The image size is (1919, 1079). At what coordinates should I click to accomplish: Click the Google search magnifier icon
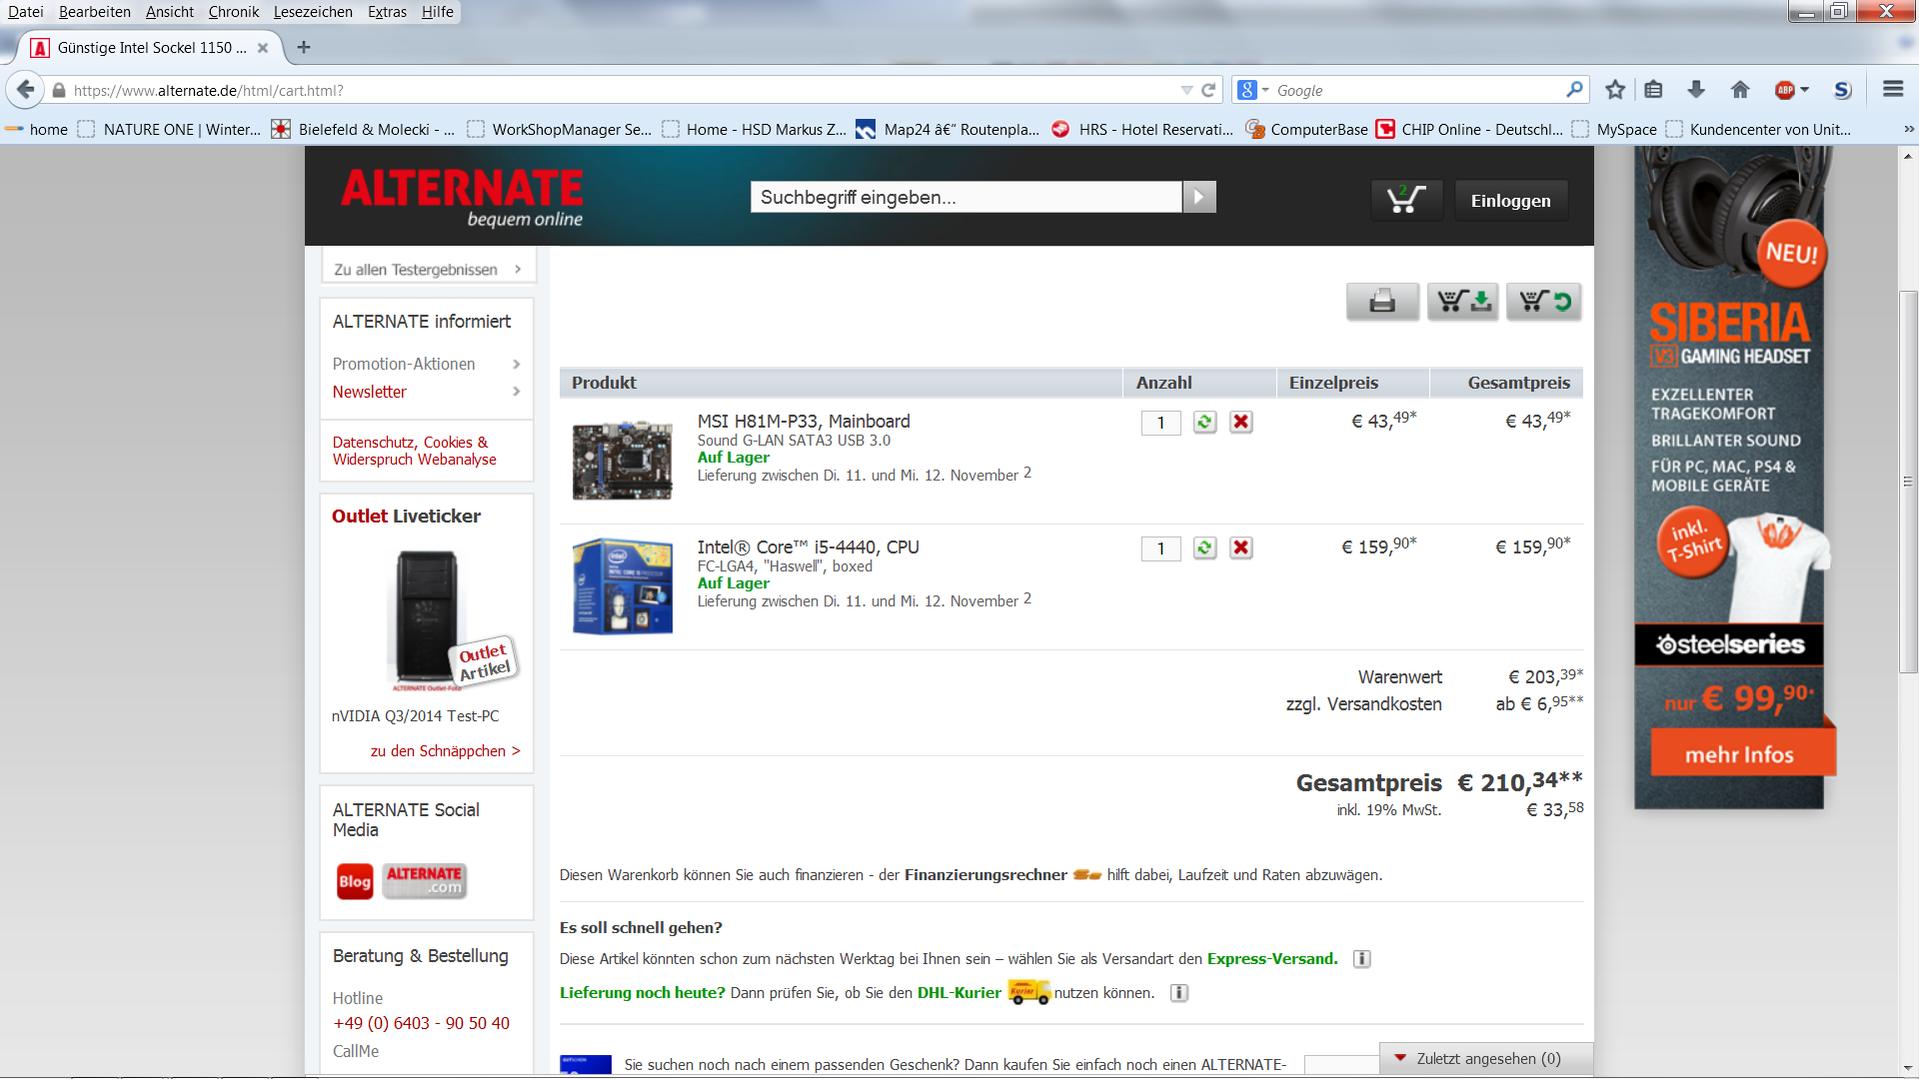tap(1574, 90)
